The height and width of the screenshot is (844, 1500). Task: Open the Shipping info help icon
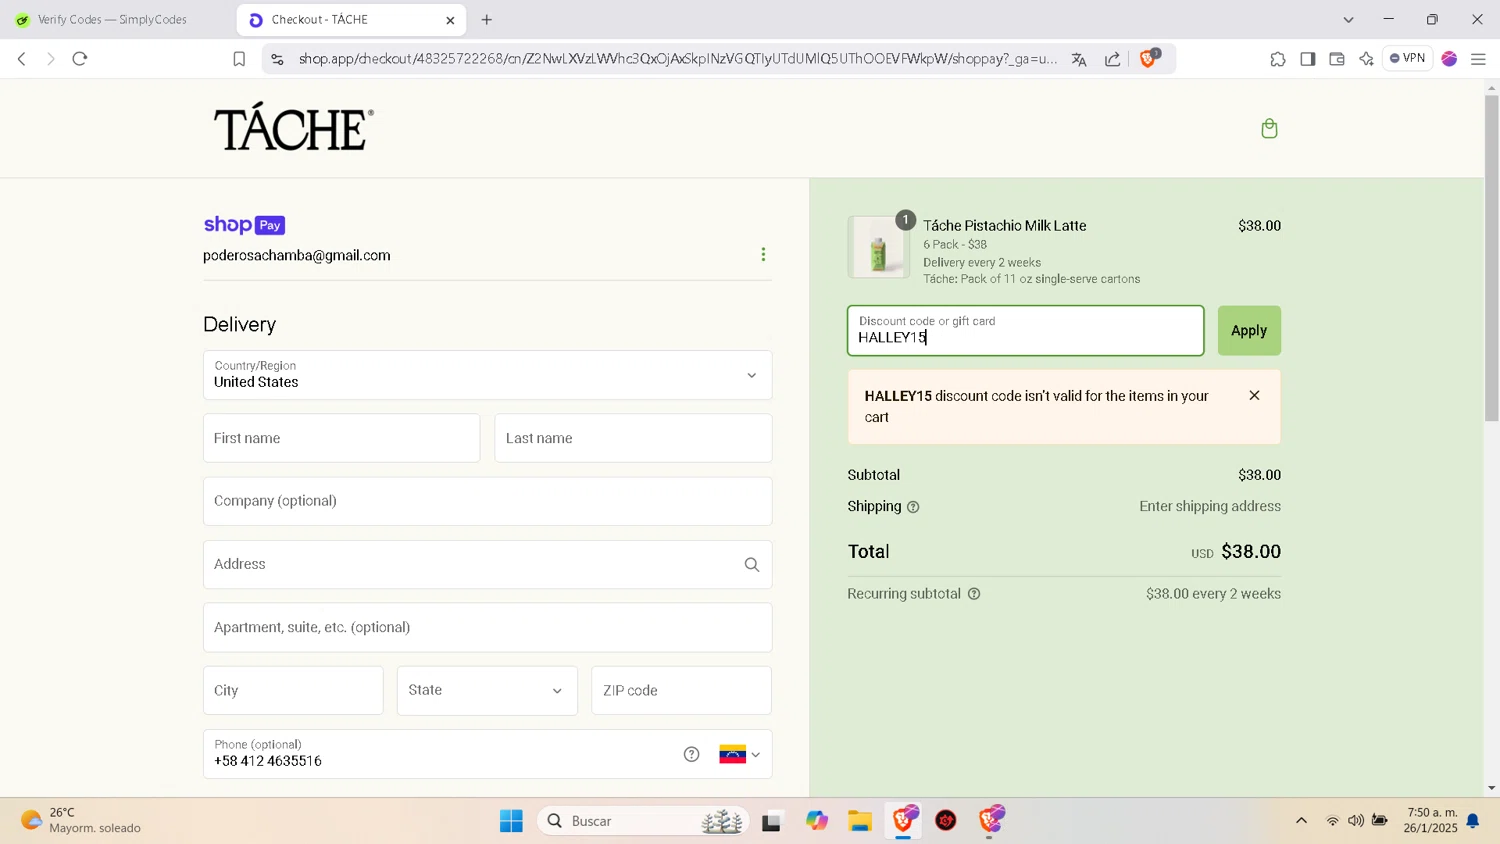[x=913, y=507]
